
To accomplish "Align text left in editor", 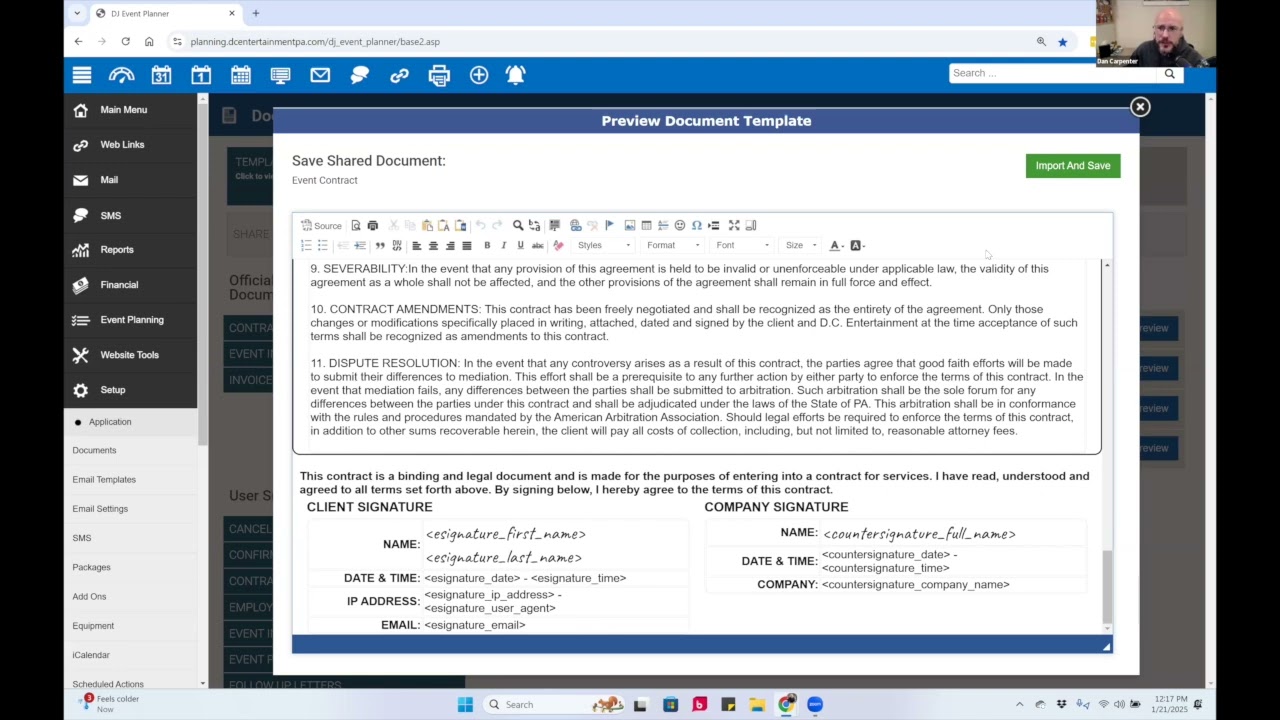I will coord(417,246).
